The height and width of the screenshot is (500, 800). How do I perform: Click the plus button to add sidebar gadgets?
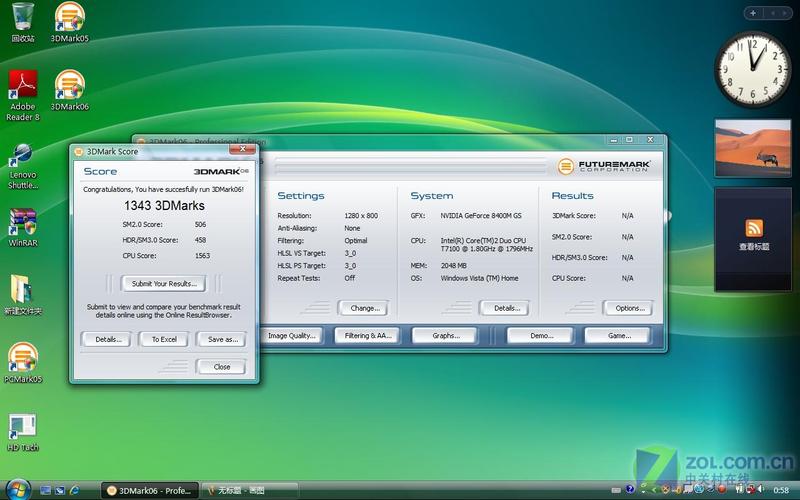coord(753,13)
